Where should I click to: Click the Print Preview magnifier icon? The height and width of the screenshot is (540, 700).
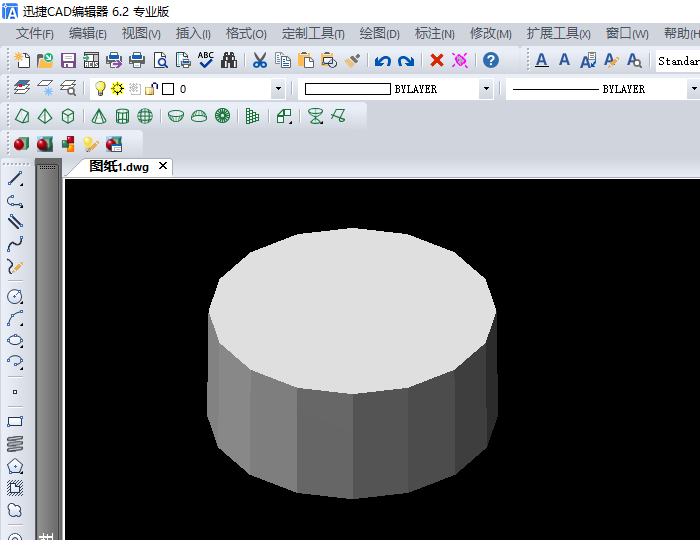160,60
